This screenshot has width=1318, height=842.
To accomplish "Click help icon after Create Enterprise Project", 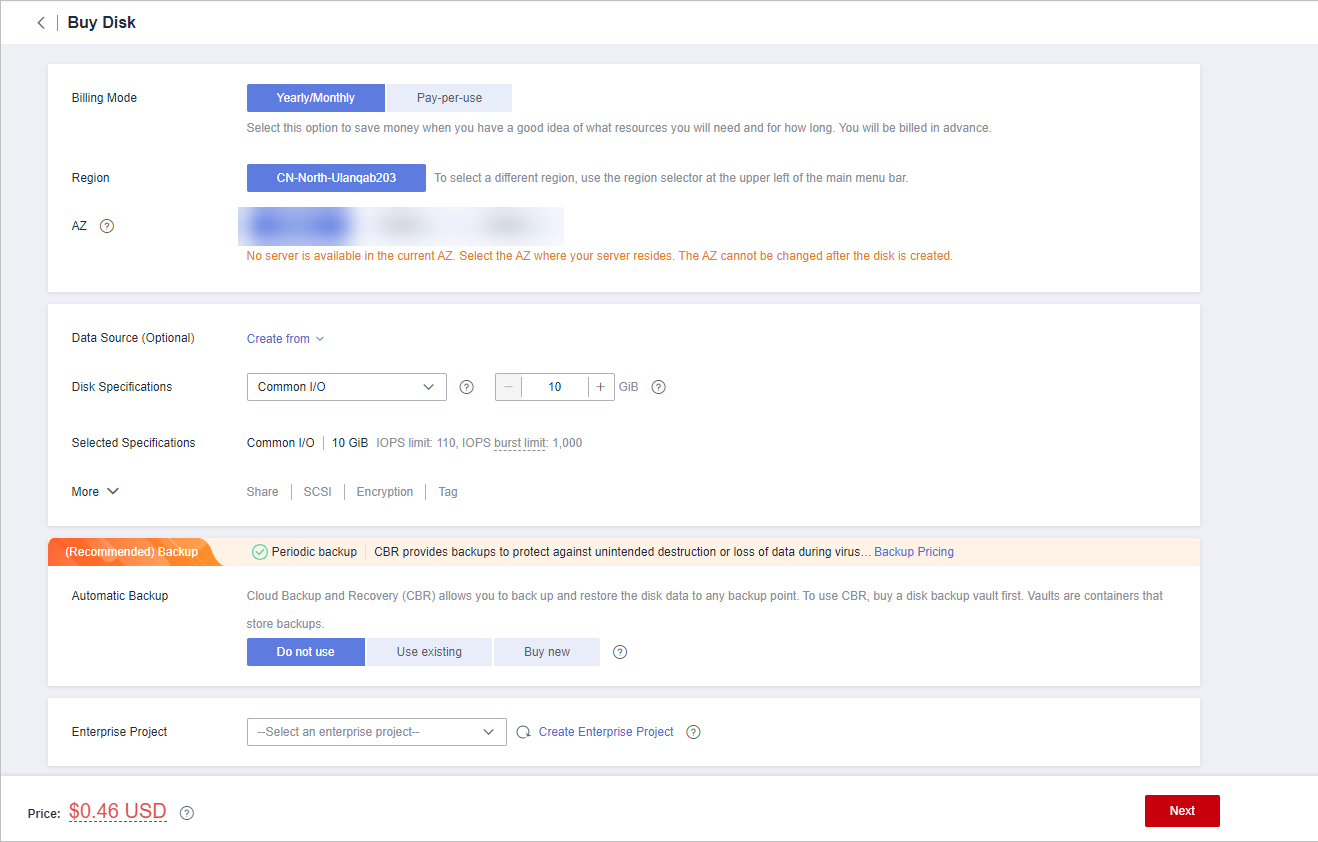I will (693, 732).
